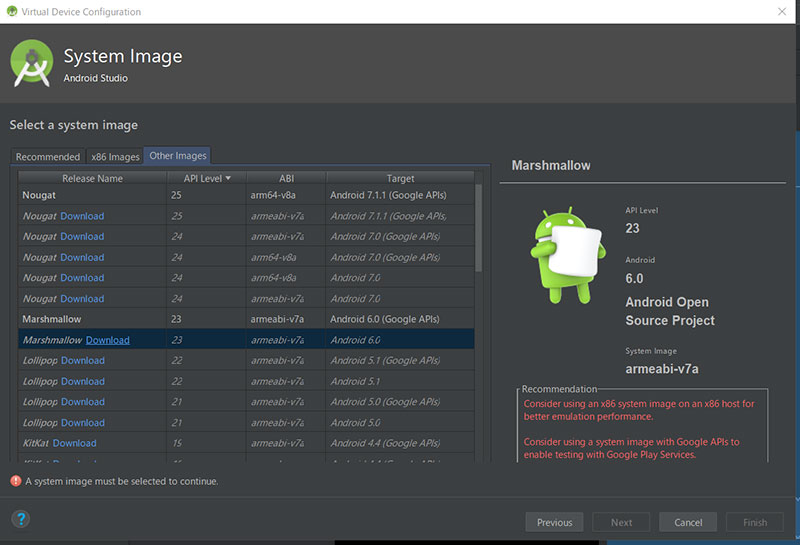
Task: Click the Previous button
Action: pos(554,522)
